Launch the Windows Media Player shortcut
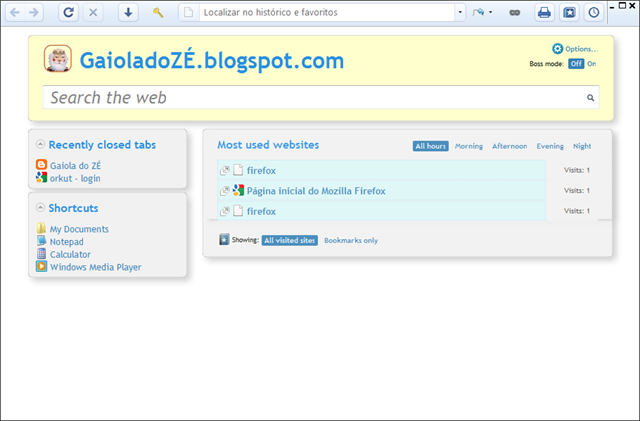This screenshot has height=421, width=640. pos(96,267)
